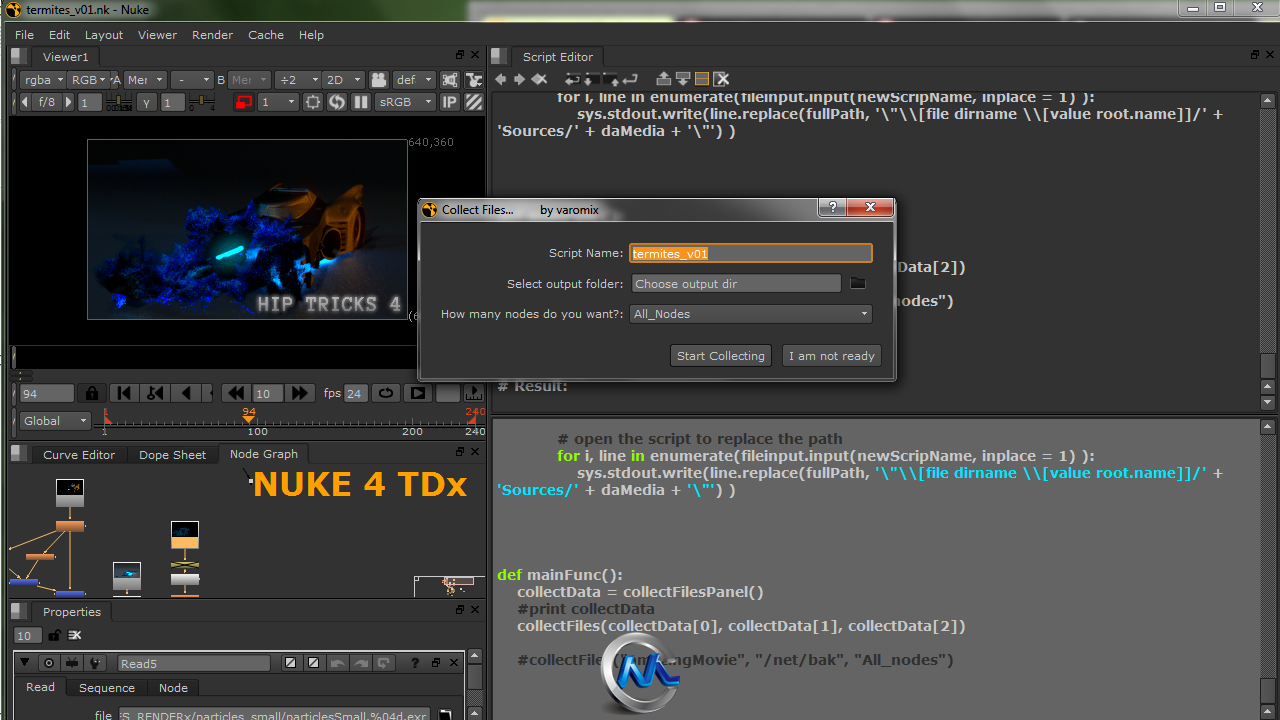Jump to previous keyframe button

(x=155, y=393)
